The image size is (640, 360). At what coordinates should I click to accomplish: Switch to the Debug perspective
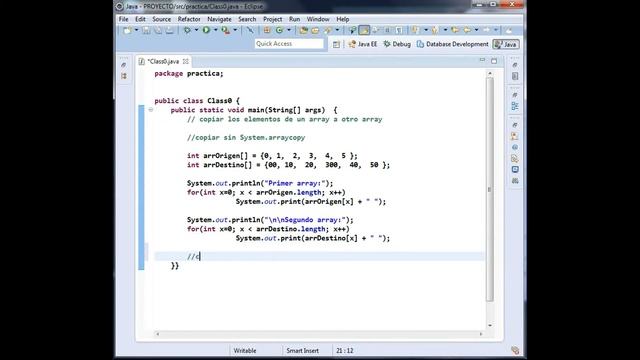click(397, 44)
